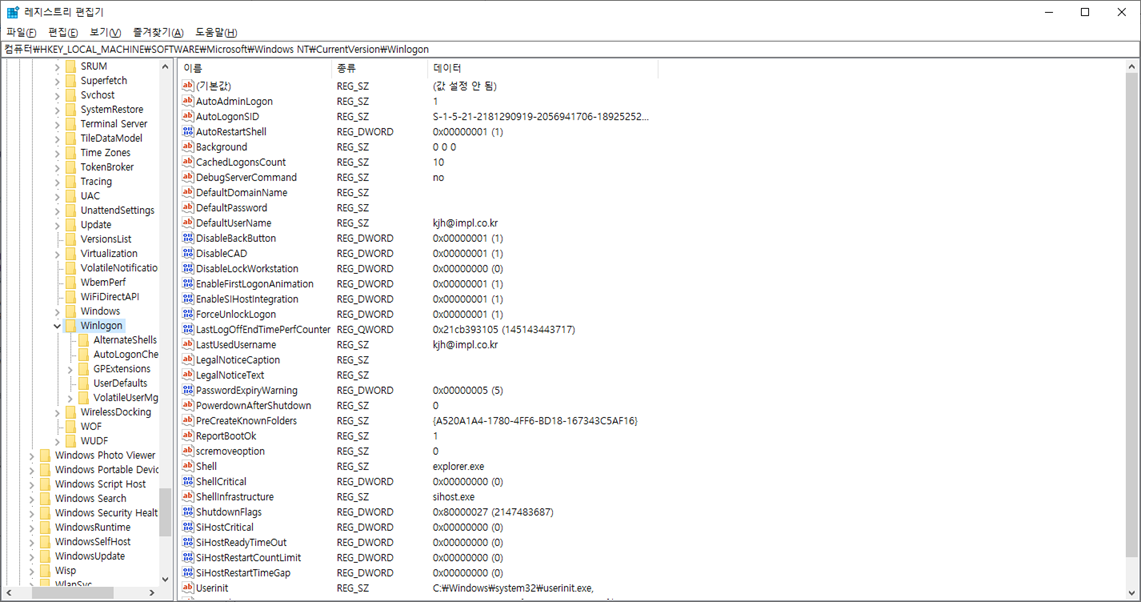The height and width of the screenshot is (602, 1141).
Task: Expand the VolatileUserMg subkey
Action: (x=70, y=398)
